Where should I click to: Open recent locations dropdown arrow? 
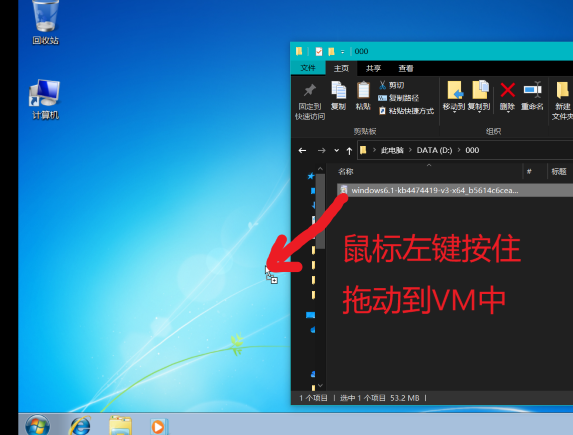coord(337,151)
